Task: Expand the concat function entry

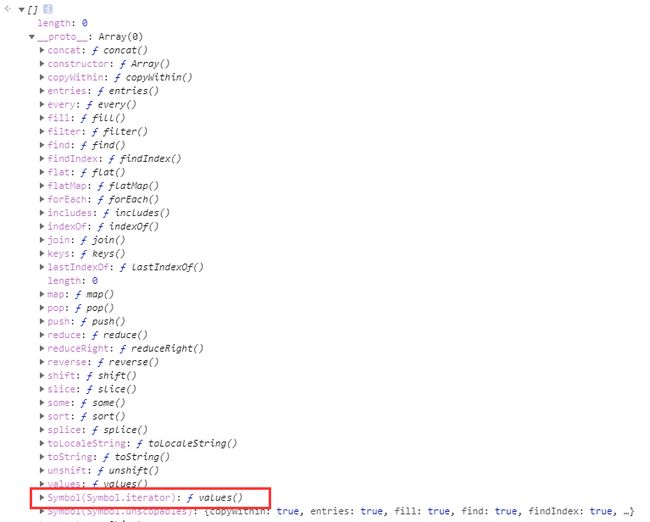Action: tap(42, 50)
